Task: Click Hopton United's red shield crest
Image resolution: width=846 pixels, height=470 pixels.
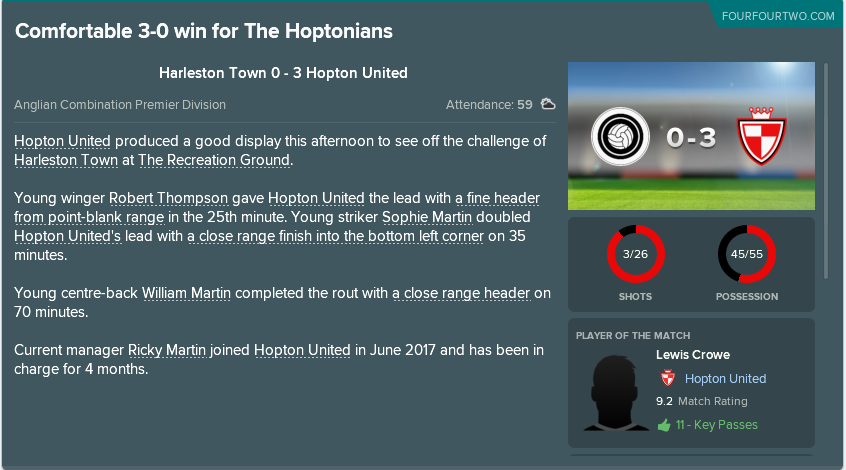Action: coord(761,136)
